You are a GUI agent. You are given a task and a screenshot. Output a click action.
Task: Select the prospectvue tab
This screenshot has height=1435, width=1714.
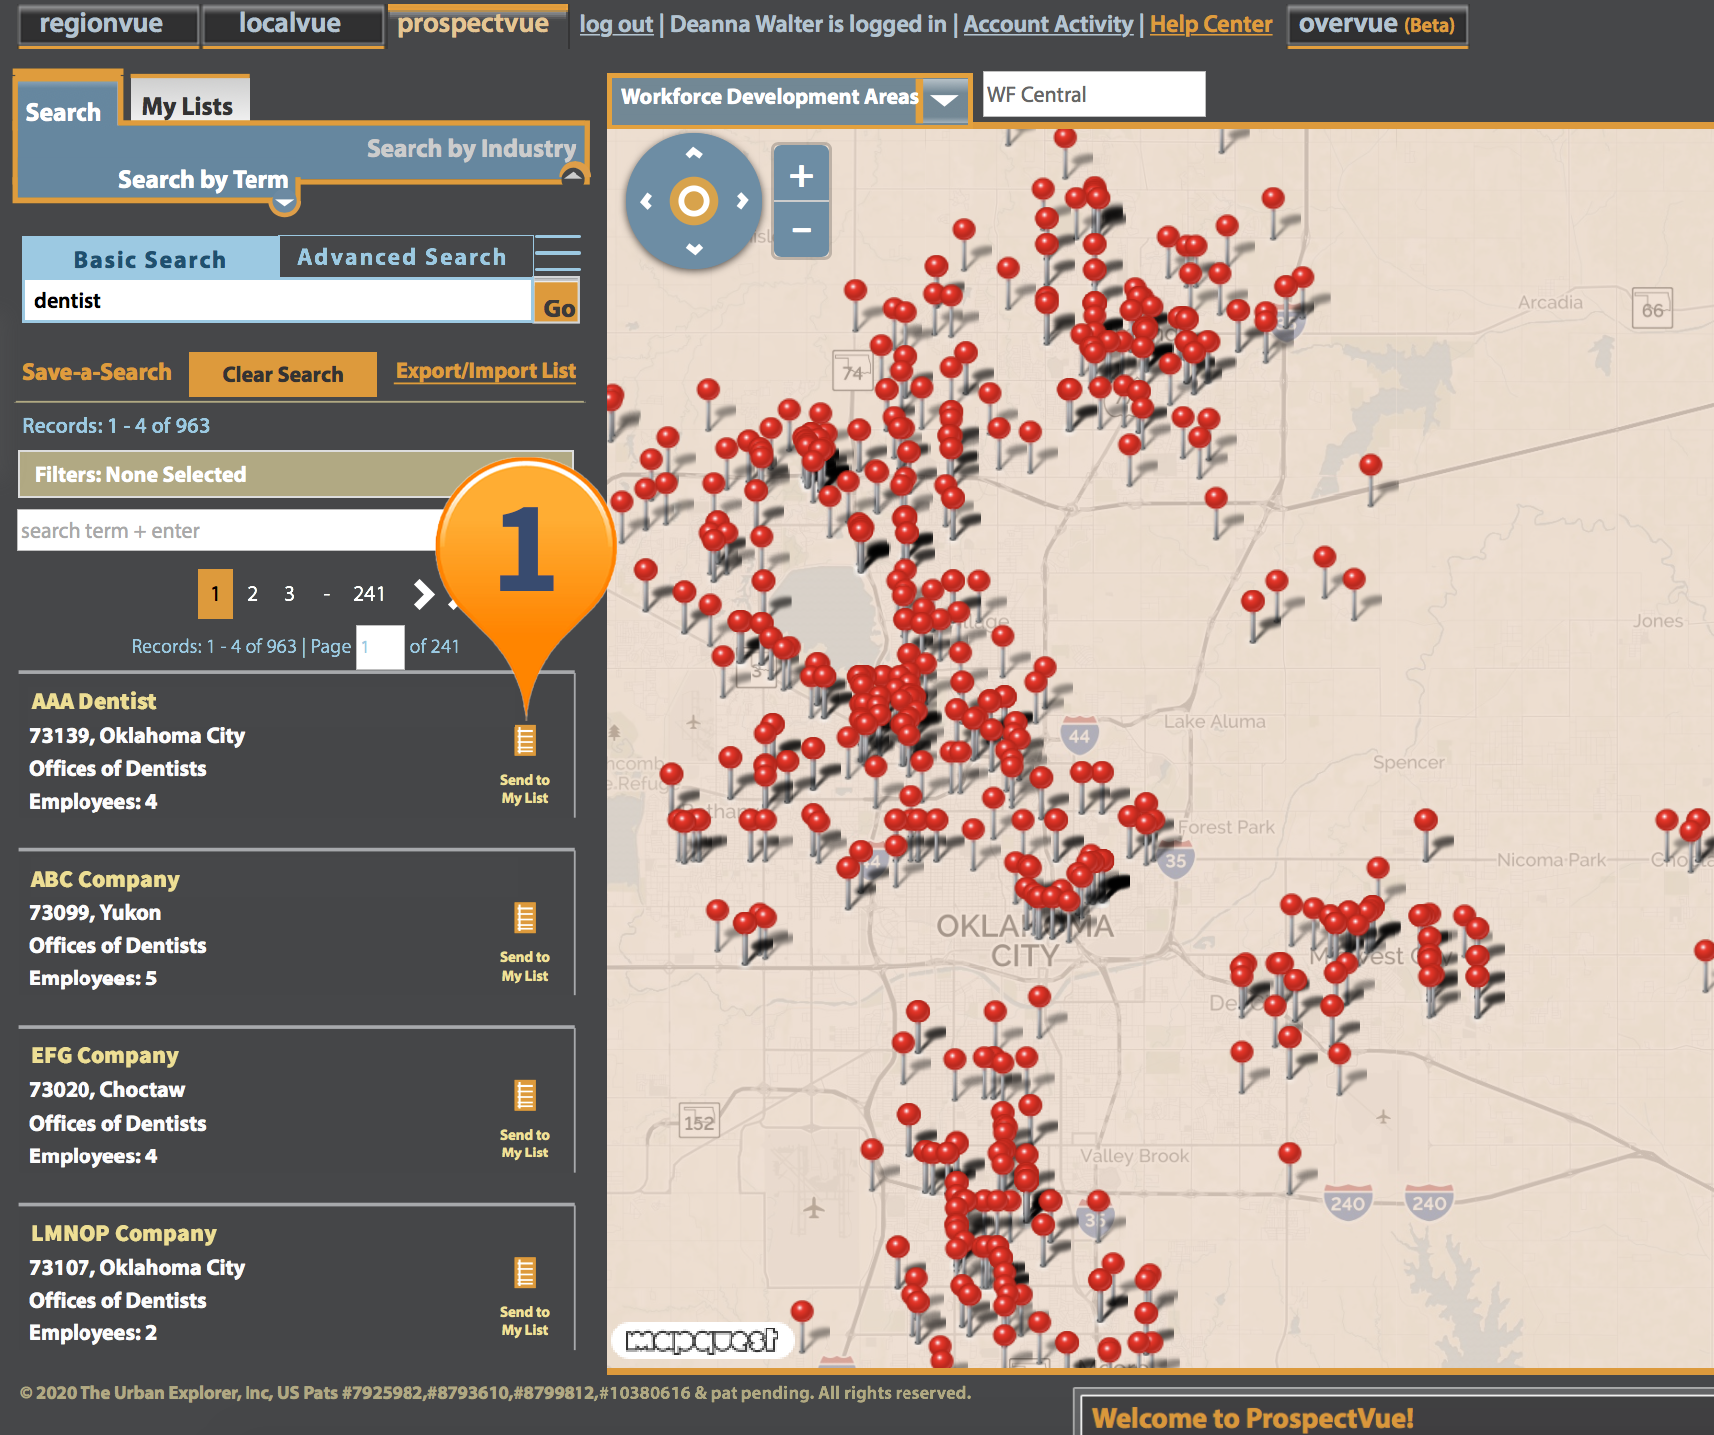[x=477, y=24]
